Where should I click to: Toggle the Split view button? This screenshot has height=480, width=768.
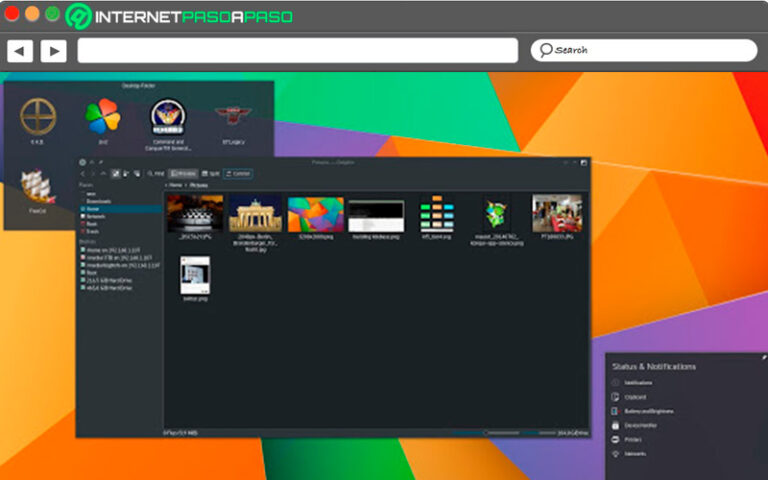(x=210, y=173)
